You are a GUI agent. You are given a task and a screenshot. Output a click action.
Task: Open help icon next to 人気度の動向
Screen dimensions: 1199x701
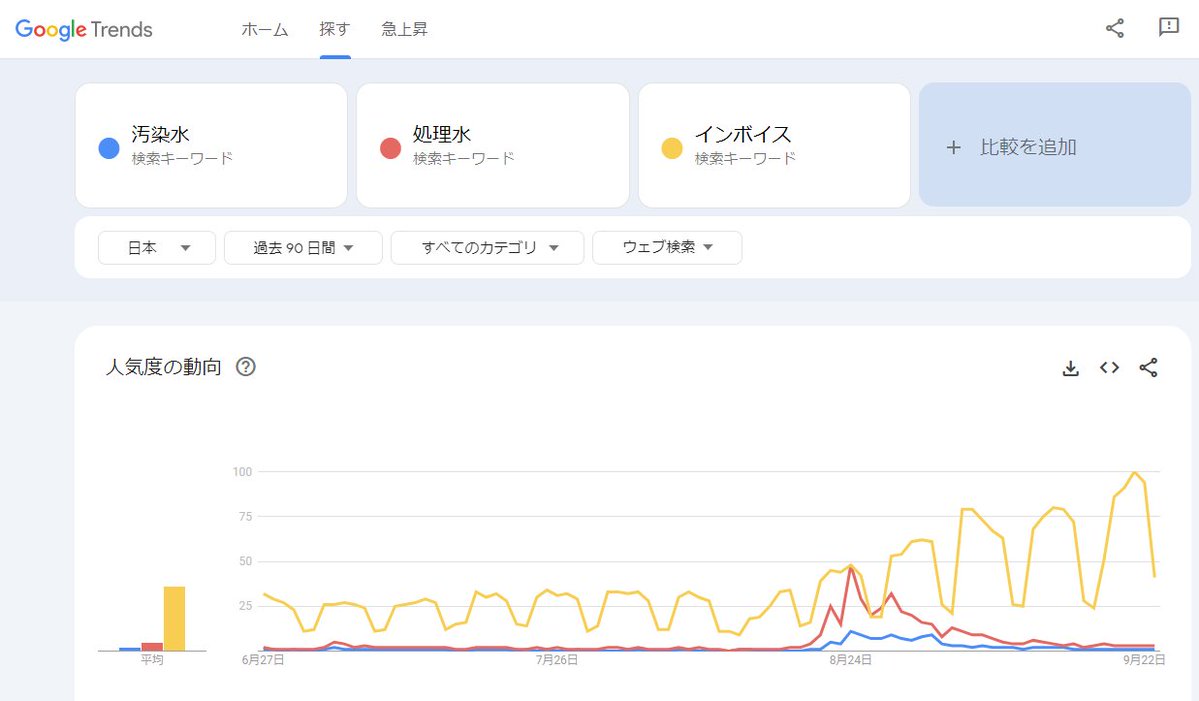245,367
